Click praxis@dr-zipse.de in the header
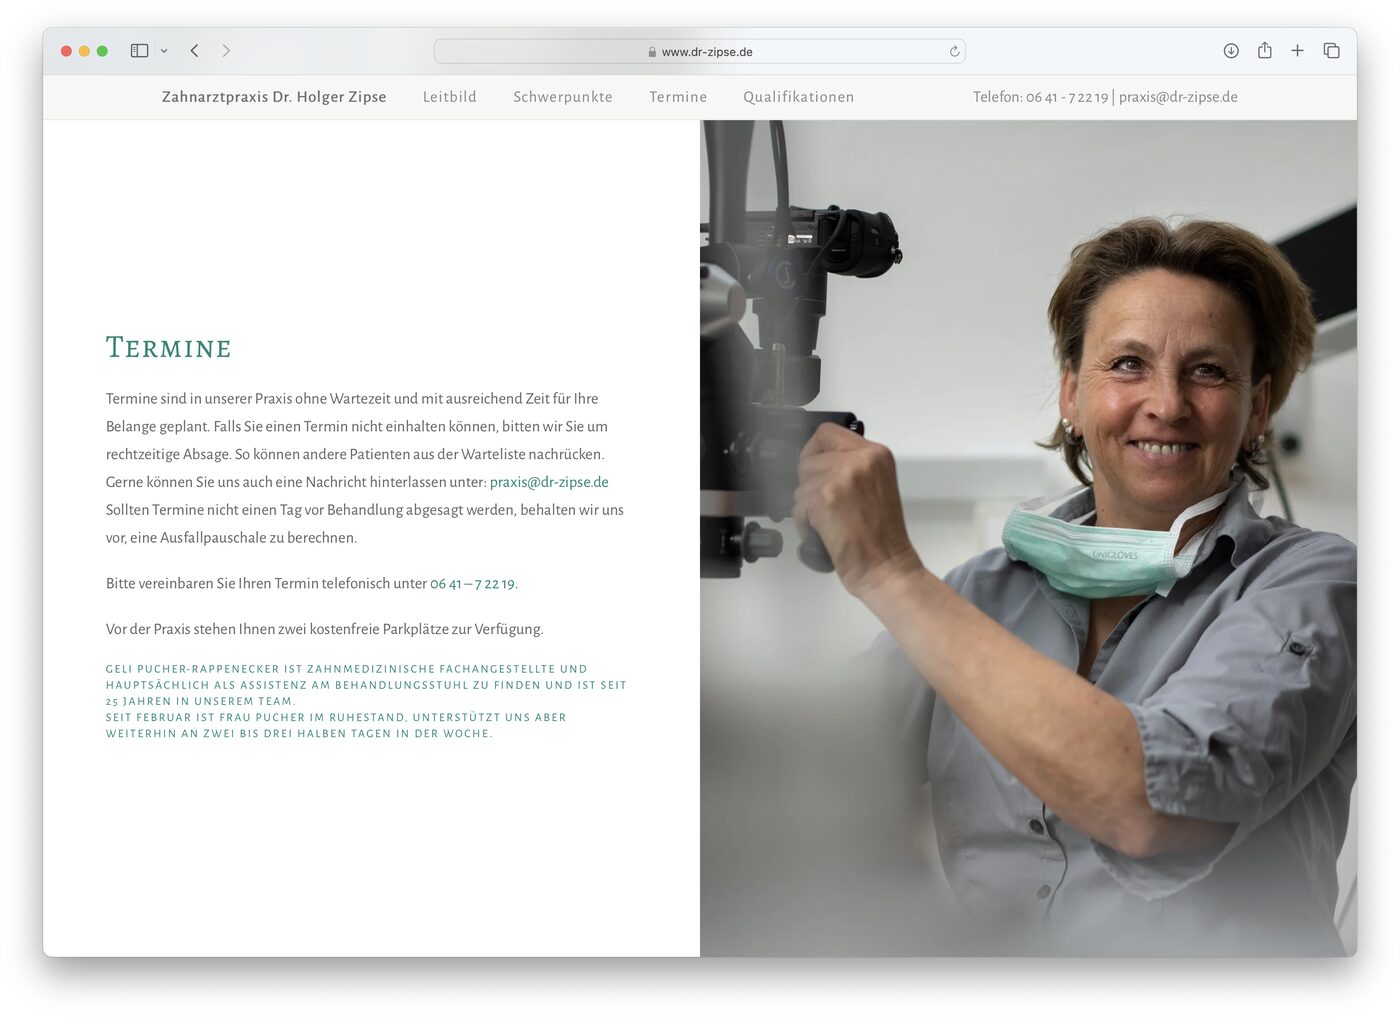1400x1017 pixels. coord(1178,97)
